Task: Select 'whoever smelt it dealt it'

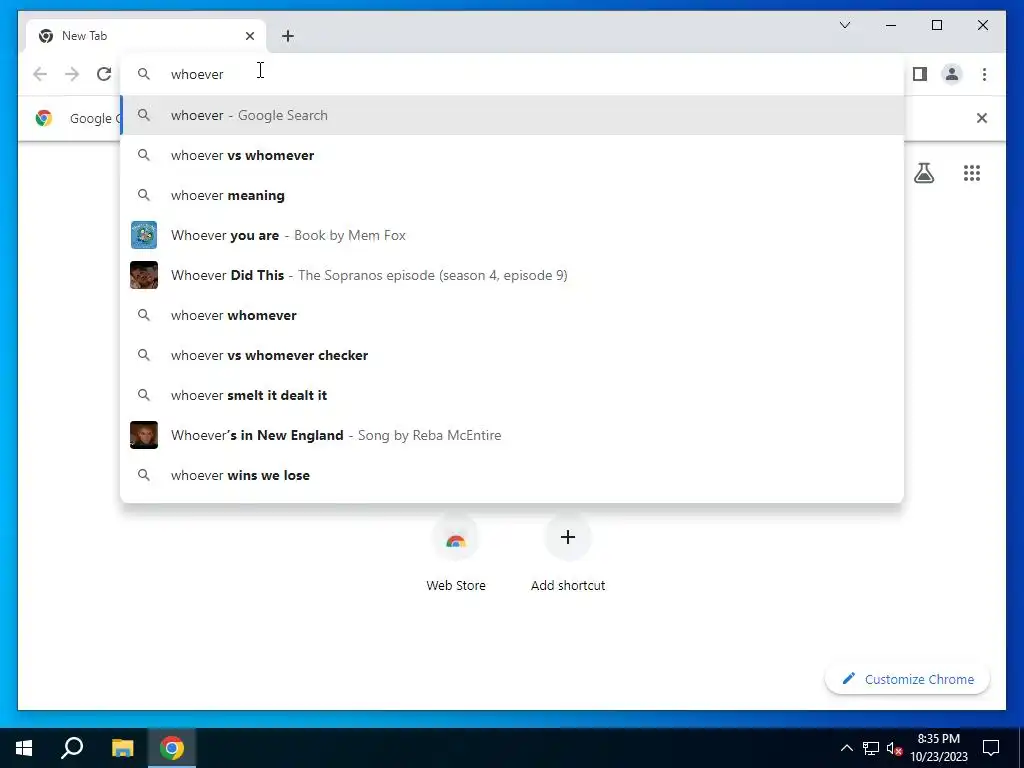Action: tap(513, 395)
